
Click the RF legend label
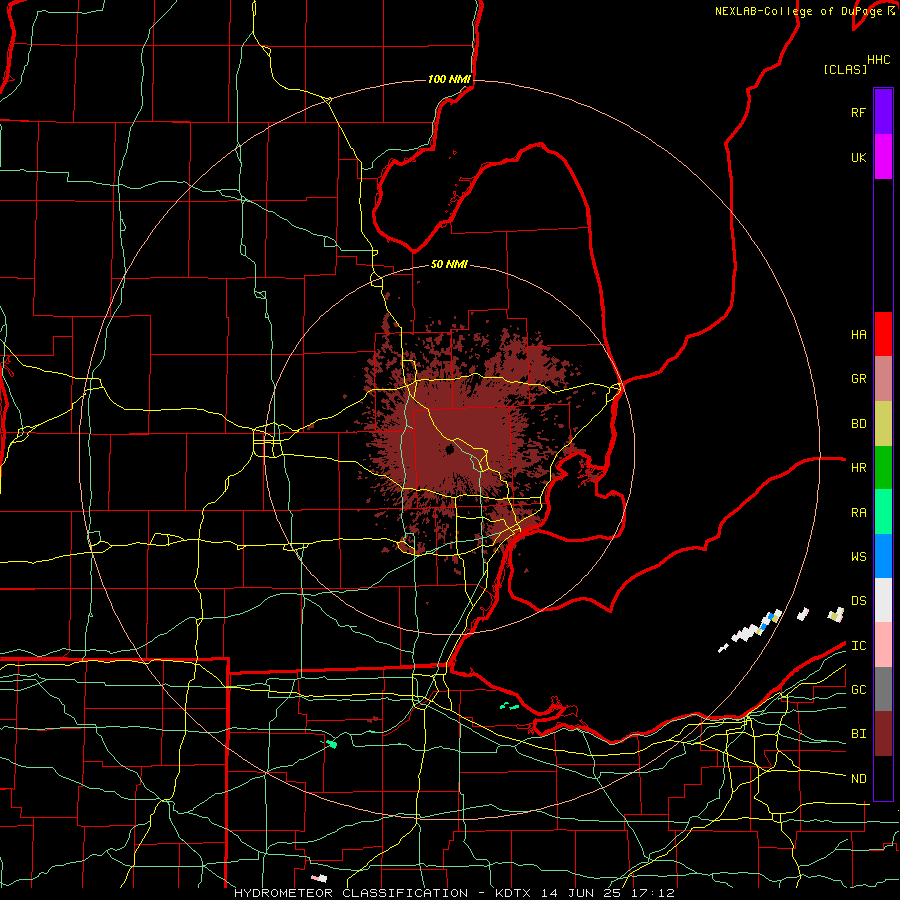858,112
